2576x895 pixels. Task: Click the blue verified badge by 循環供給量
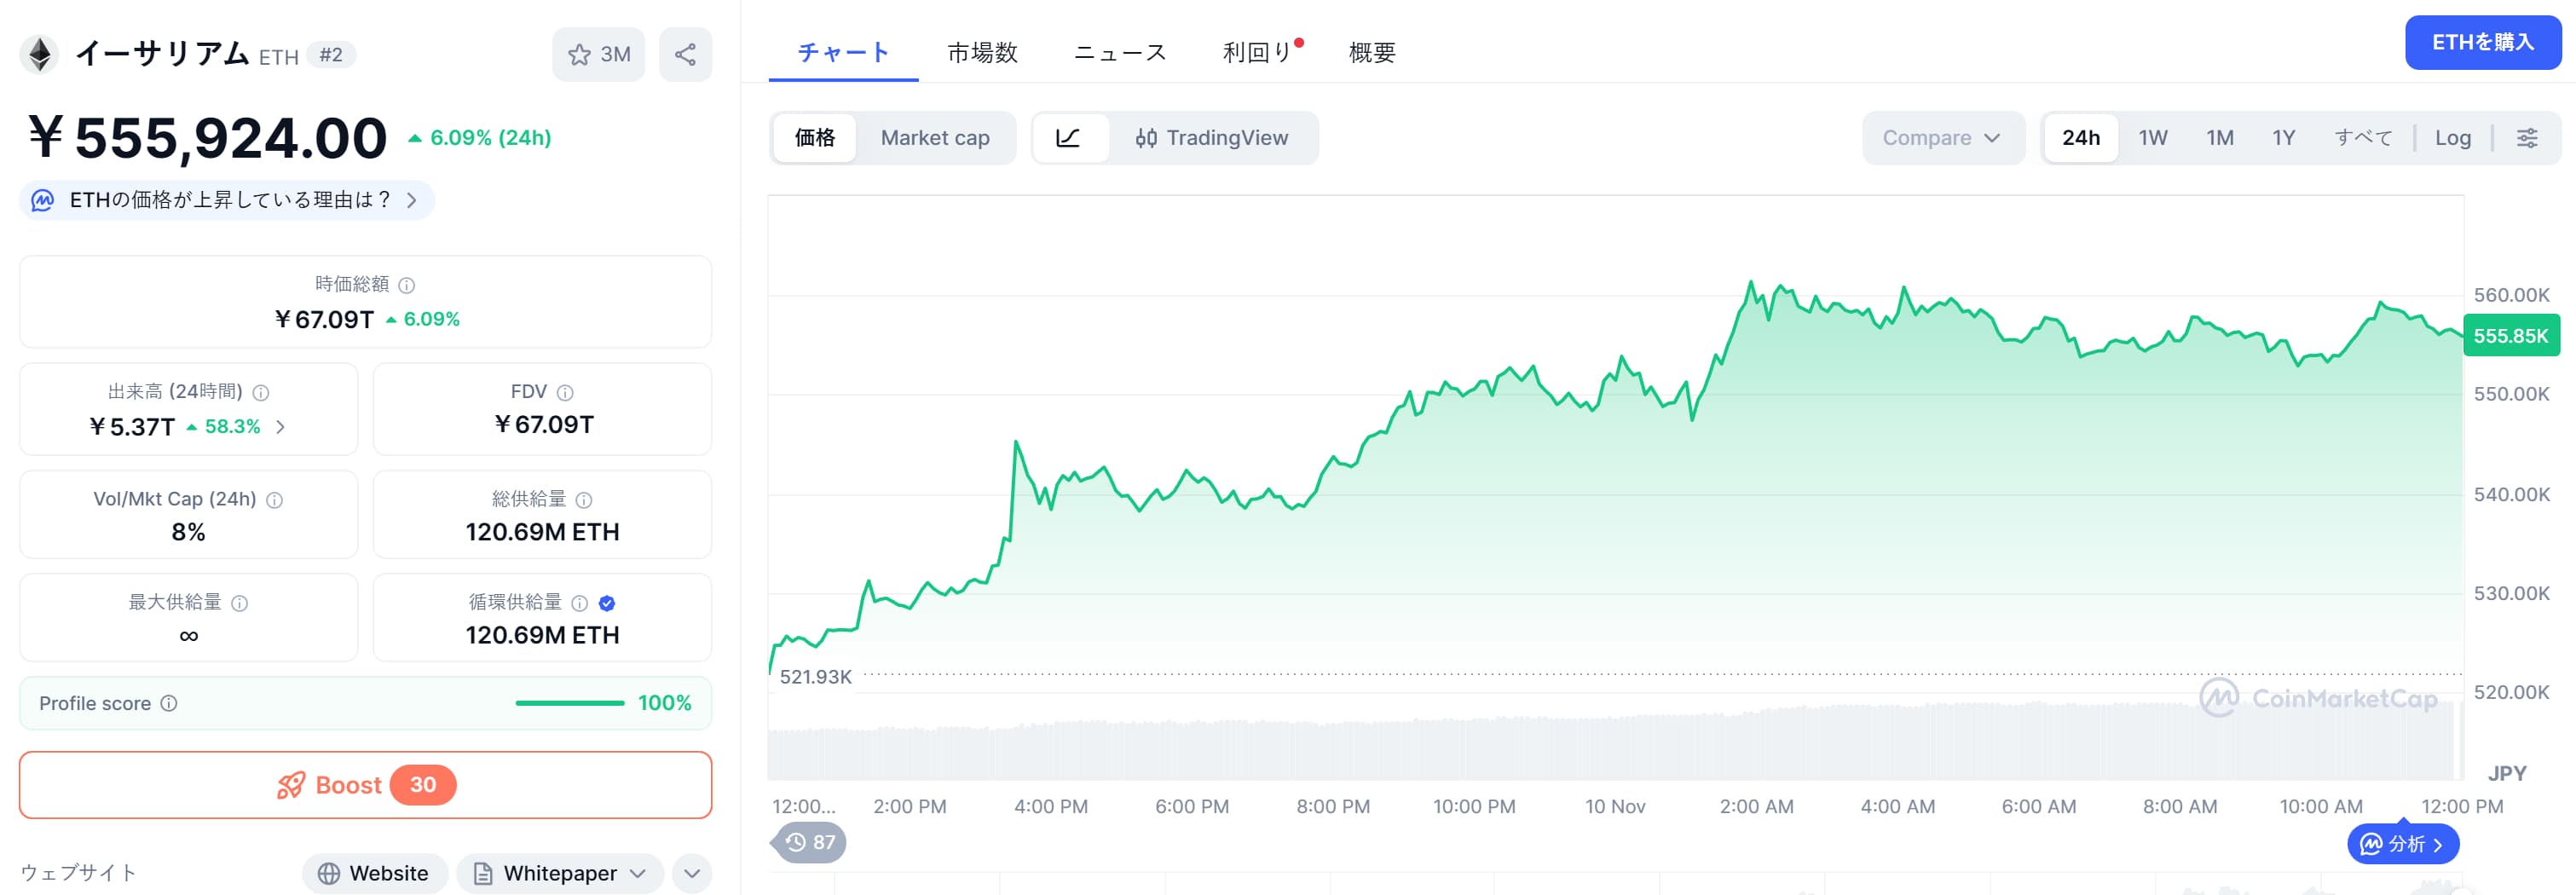pyautogui.click(x=607, y=603)
